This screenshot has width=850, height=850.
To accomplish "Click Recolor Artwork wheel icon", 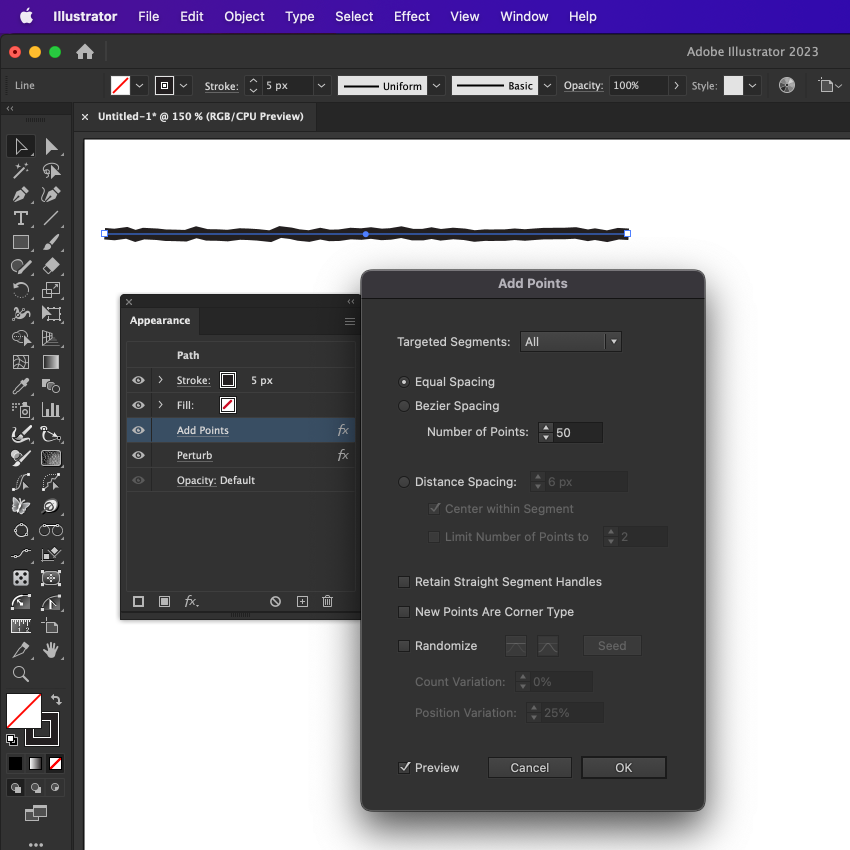I will pyautogui.click(x=787, y=85).
